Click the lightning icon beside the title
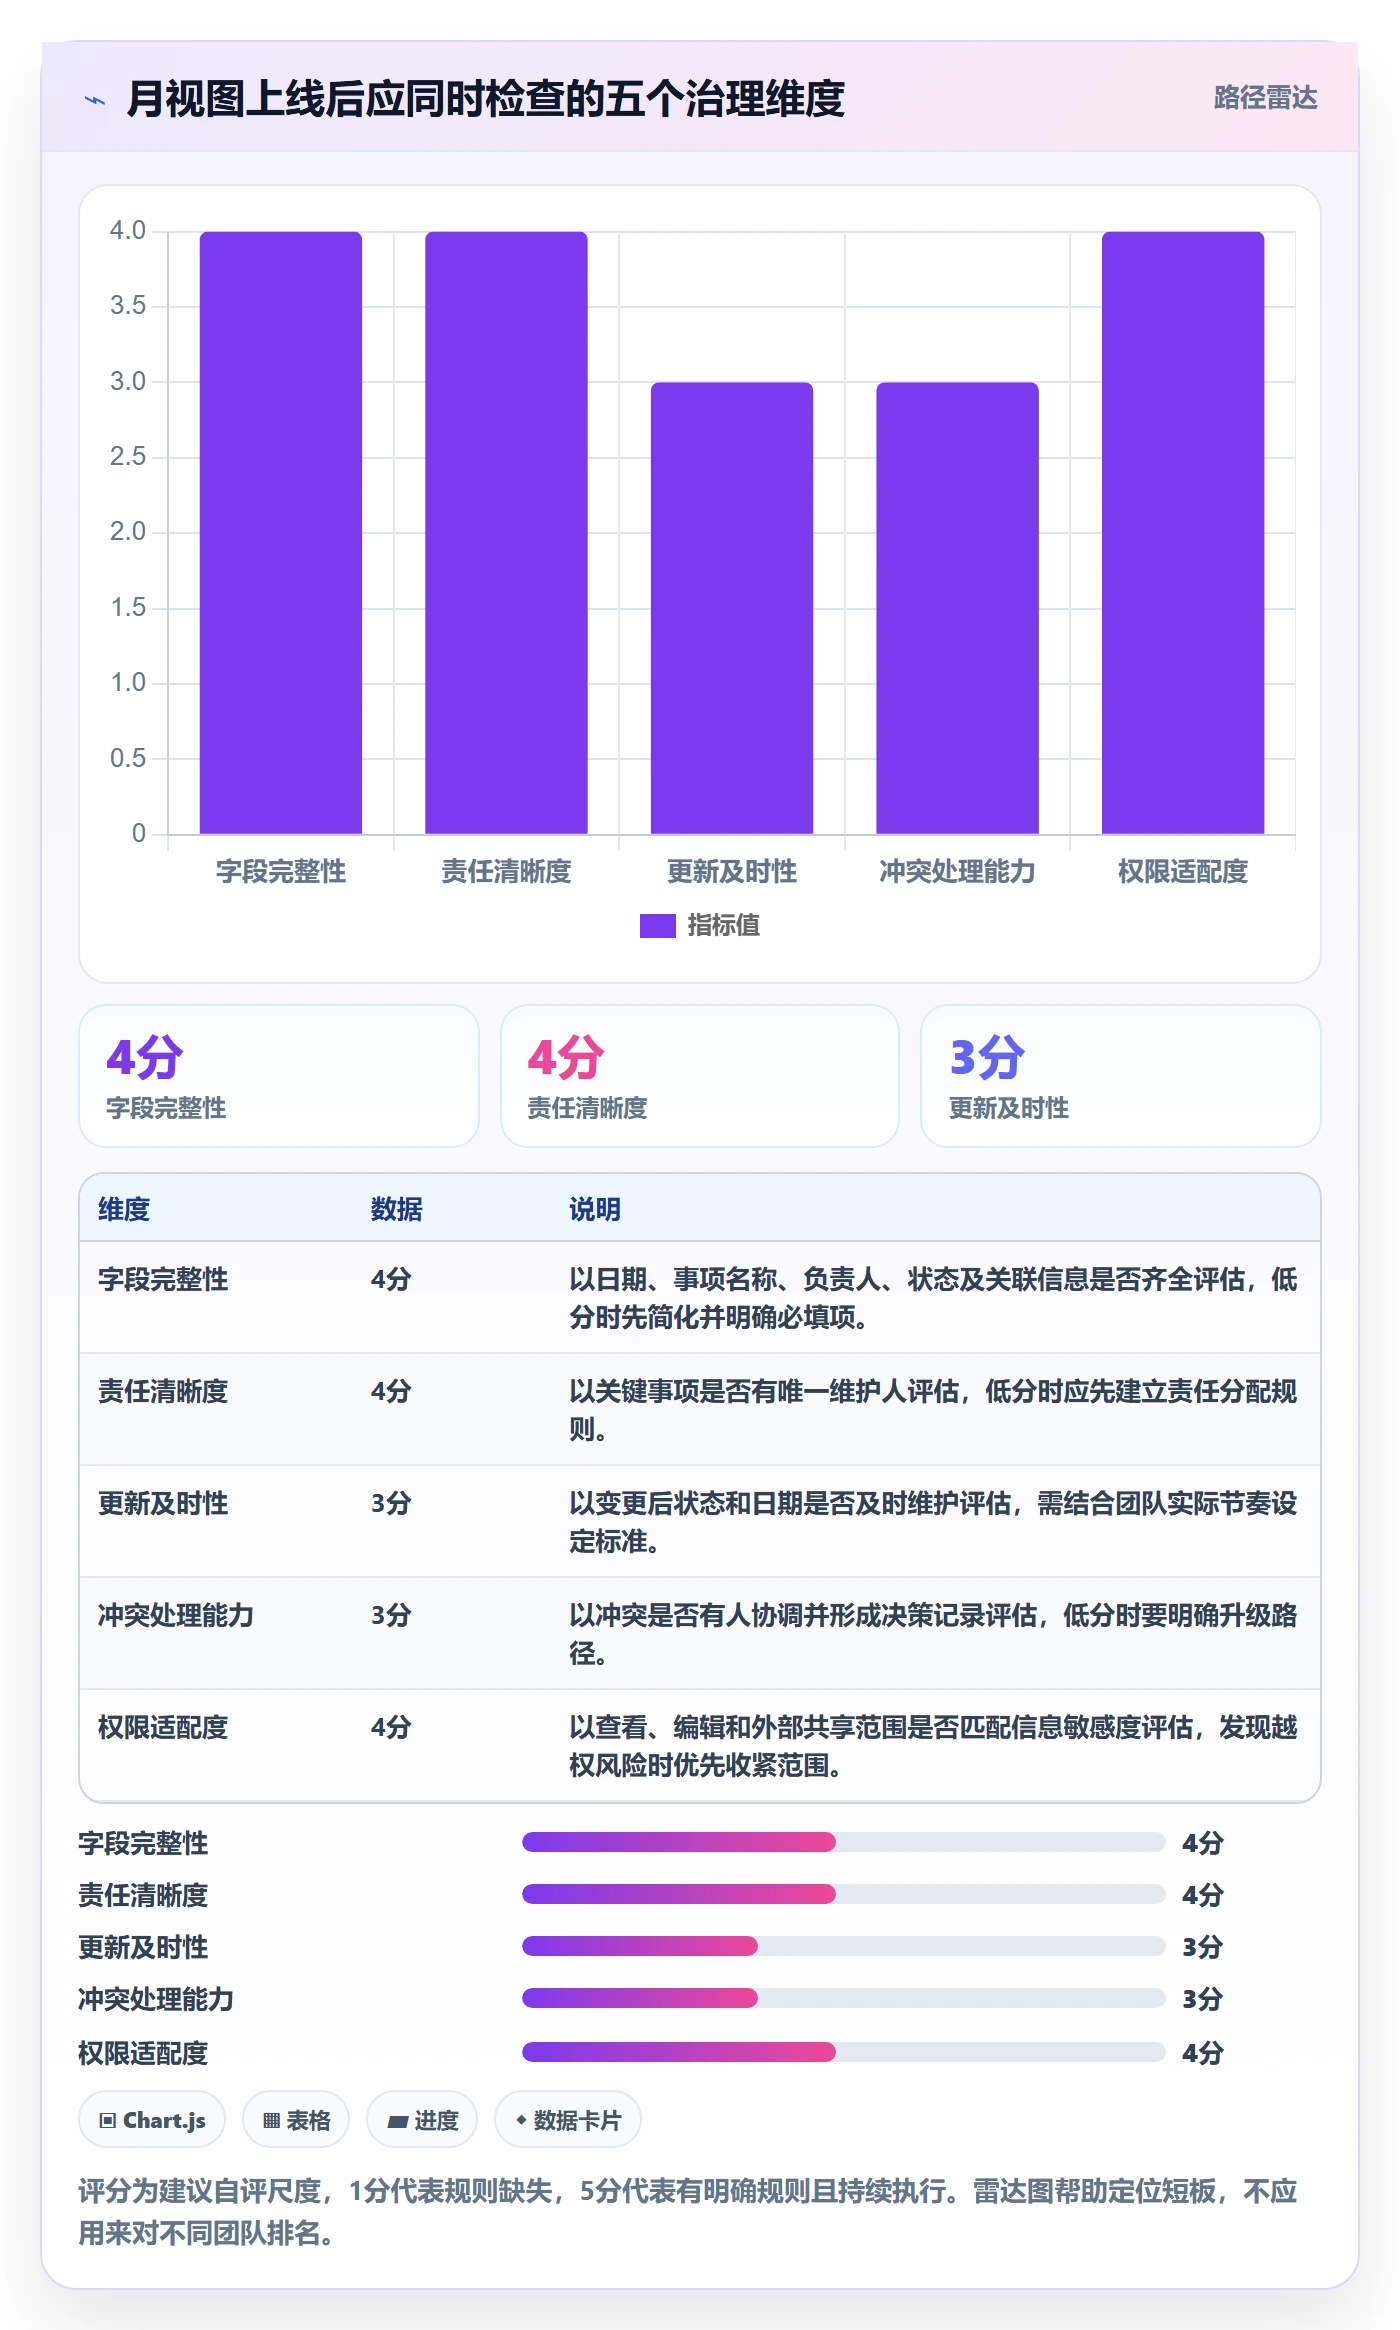 coord(95,100)
